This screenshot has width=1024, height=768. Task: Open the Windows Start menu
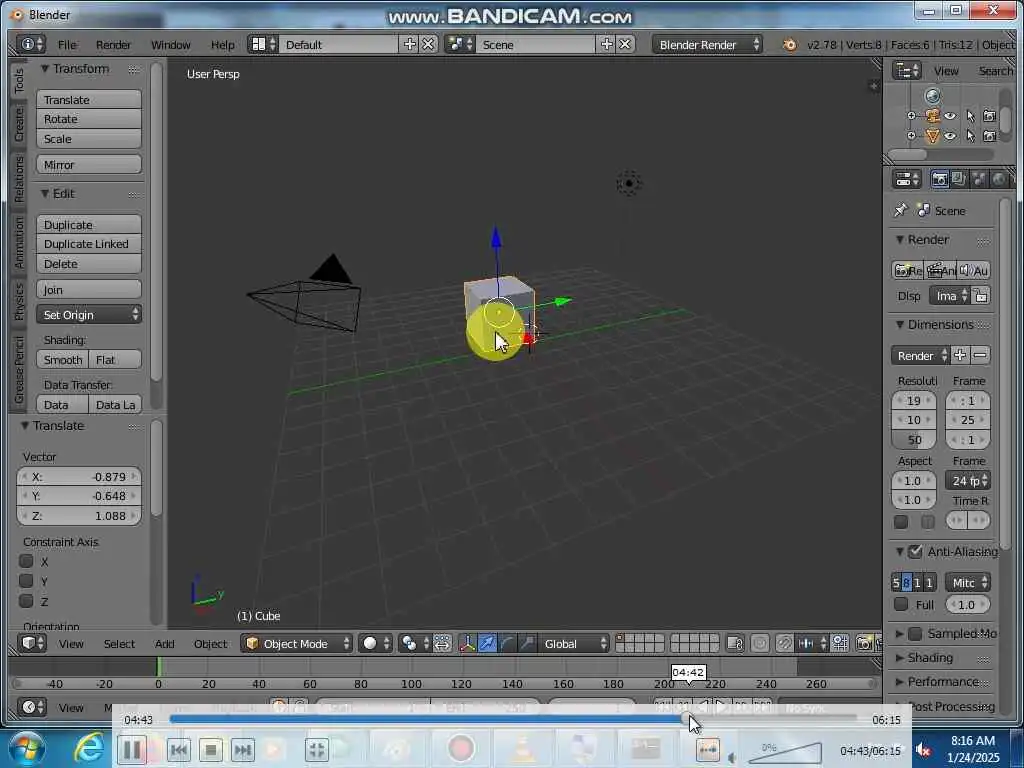tap(26, 749)
